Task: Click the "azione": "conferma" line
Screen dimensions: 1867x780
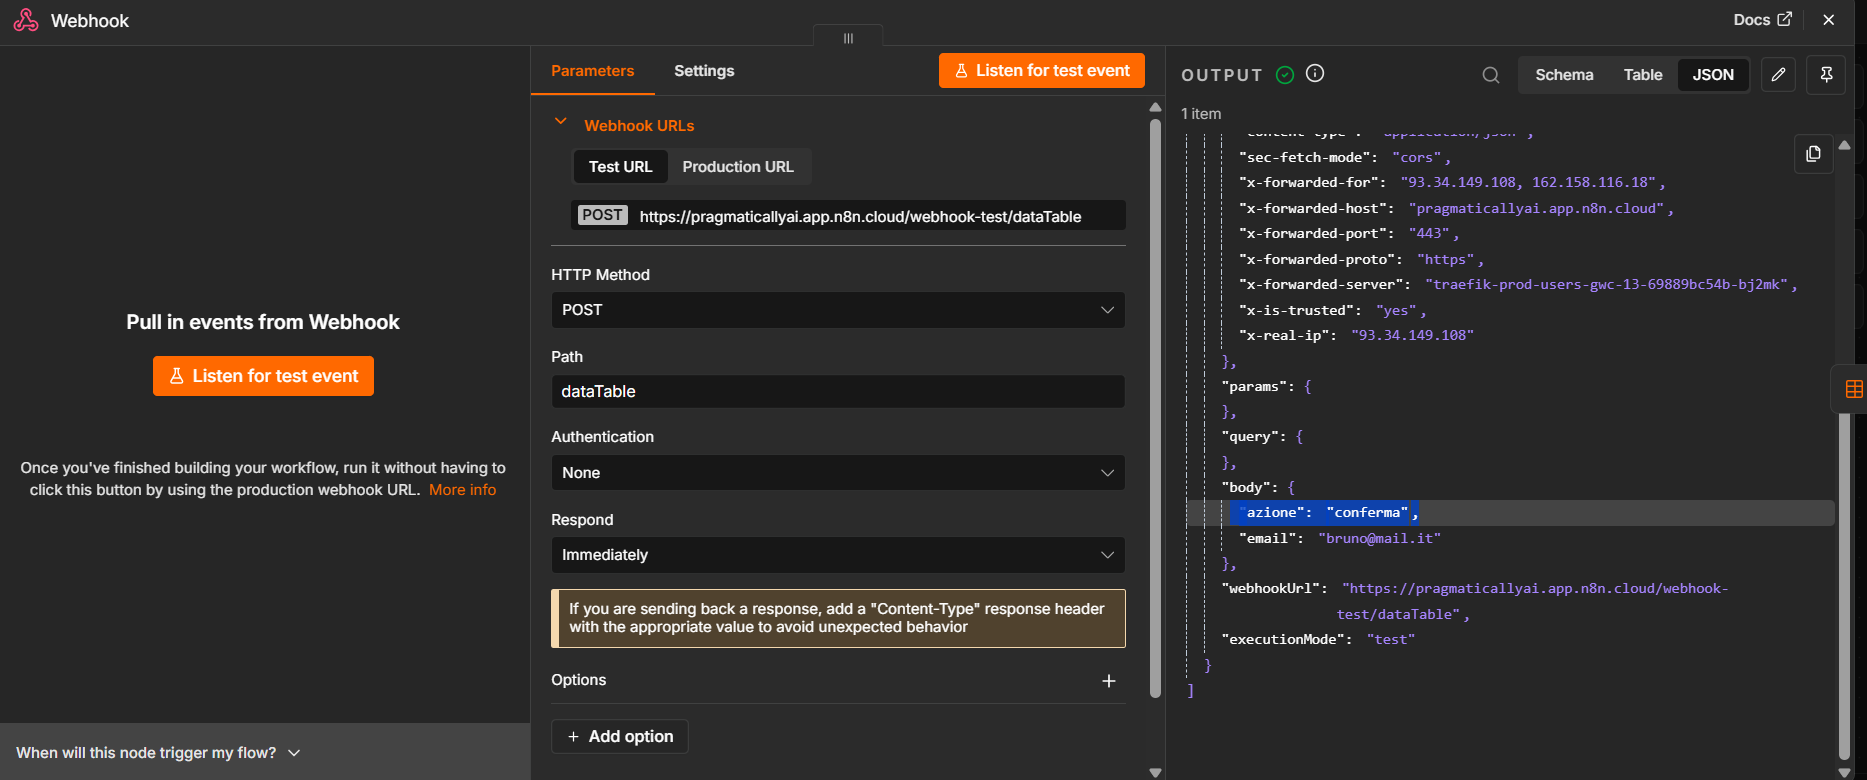Action: 1510,513
